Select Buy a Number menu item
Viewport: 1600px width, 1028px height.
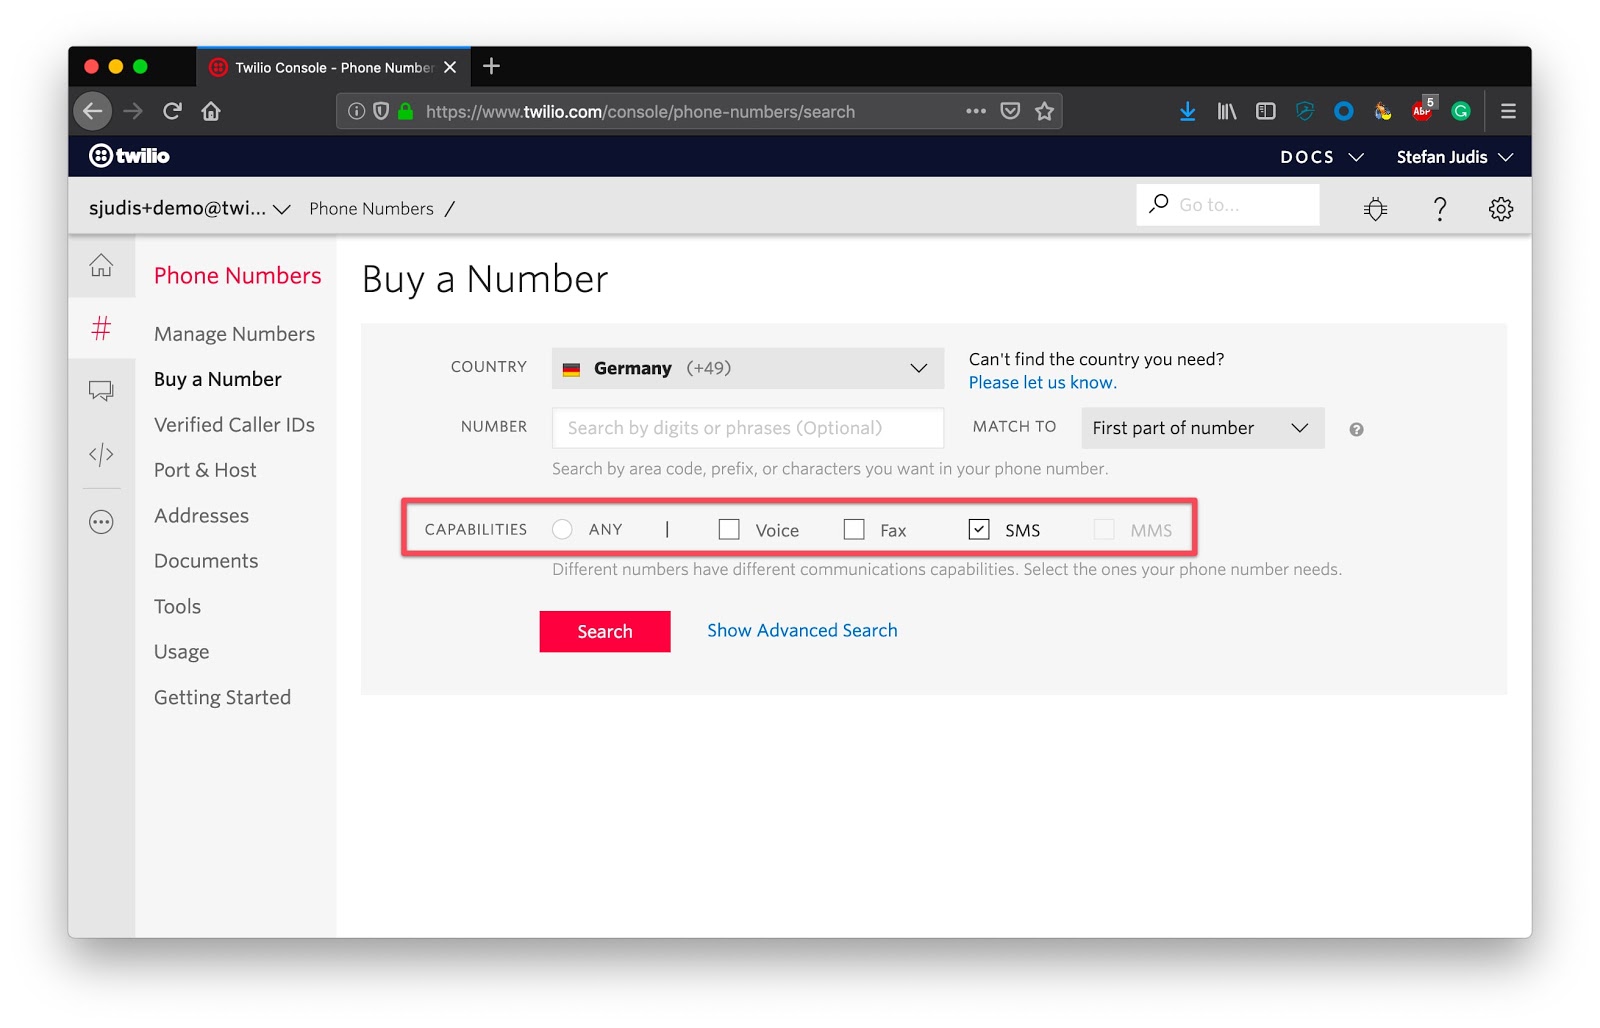[218, 379]
